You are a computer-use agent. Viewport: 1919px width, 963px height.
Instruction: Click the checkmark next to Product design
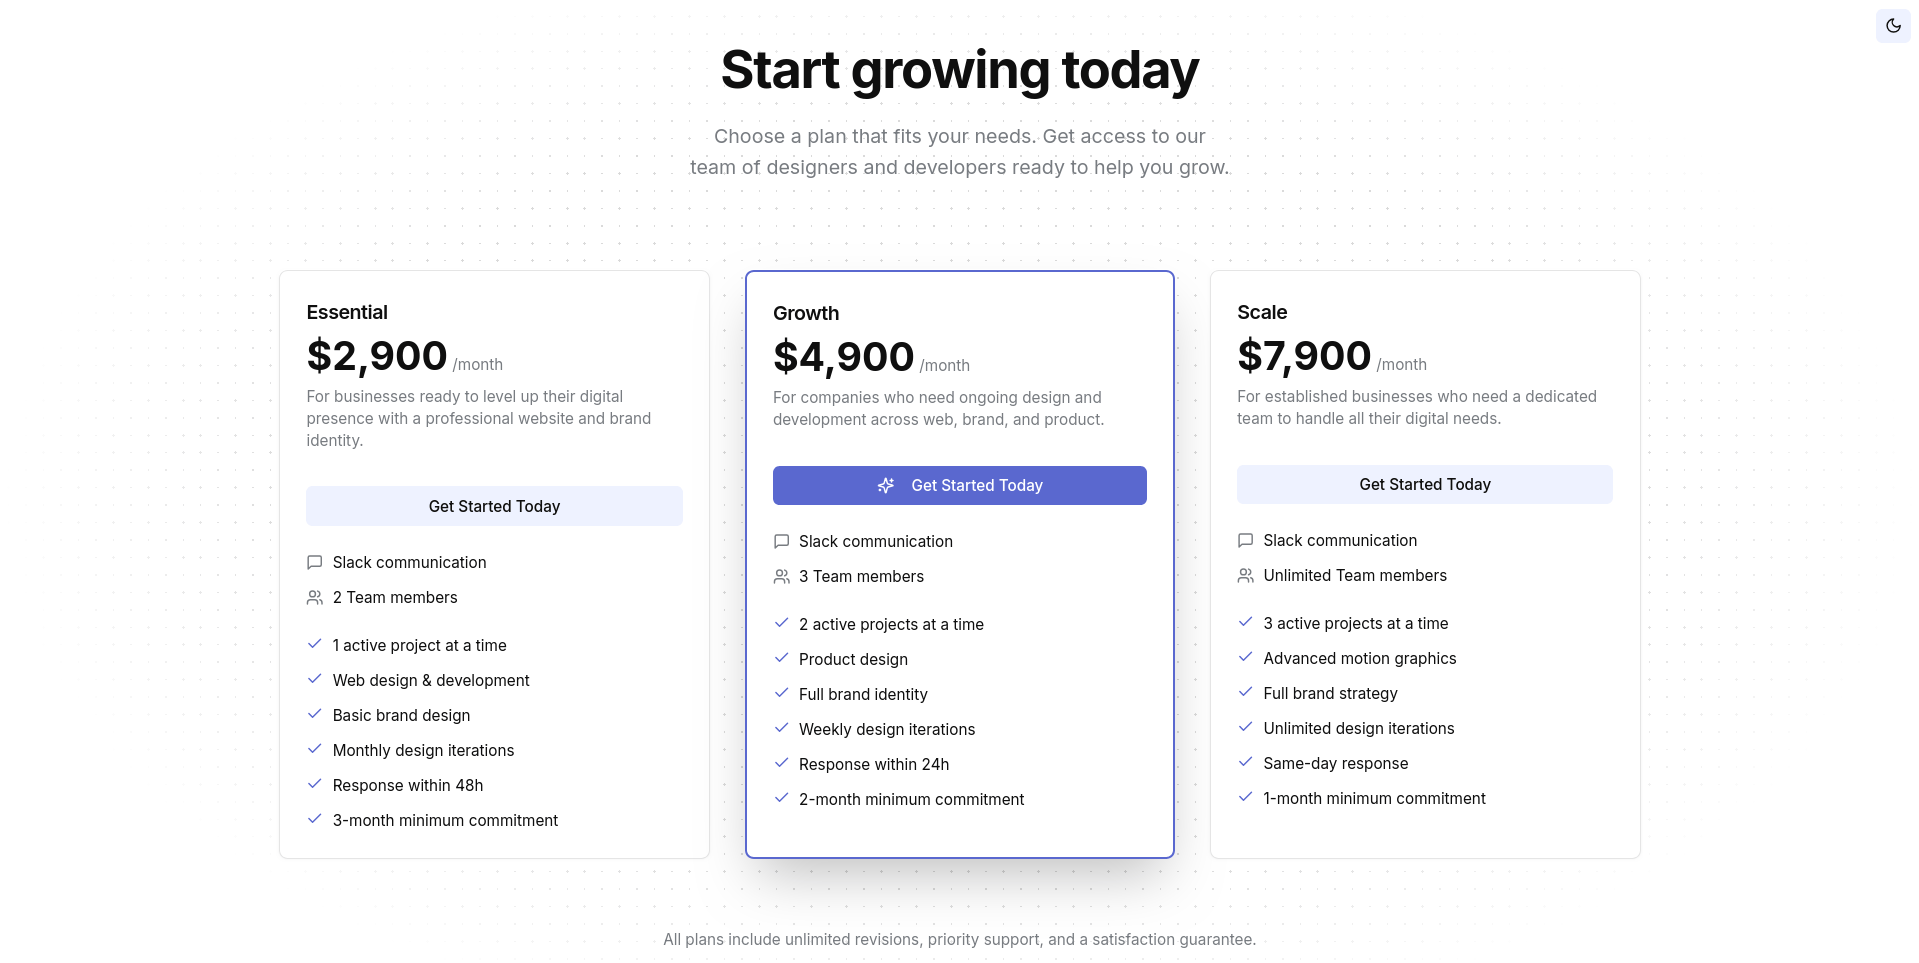pyautogui.click(x=781, y=658)
